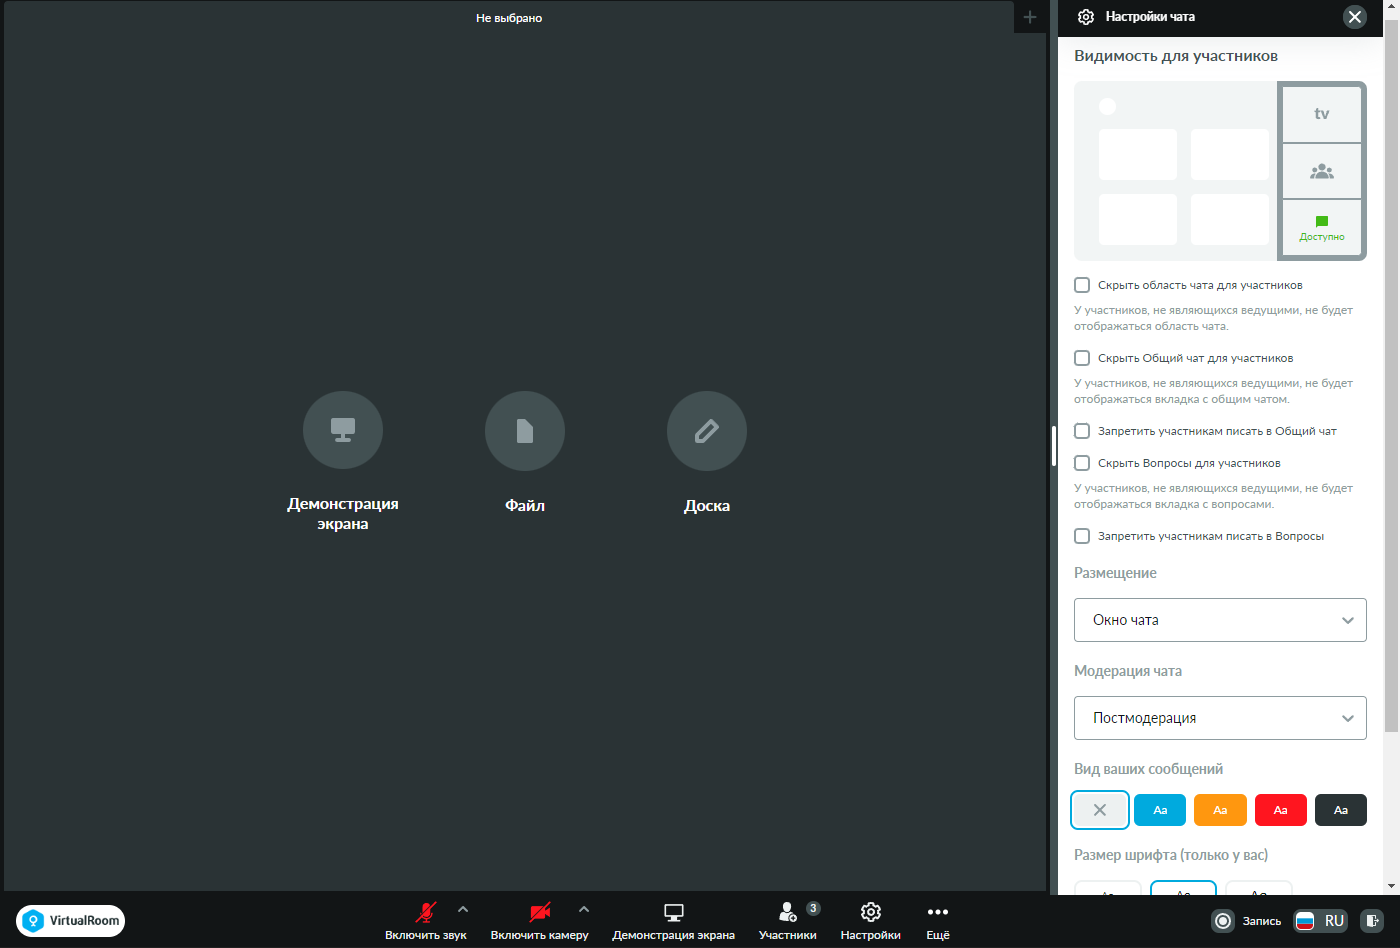Open the Ещё three-dots menu
1400x948 pixels.
[x=938, y=921]
